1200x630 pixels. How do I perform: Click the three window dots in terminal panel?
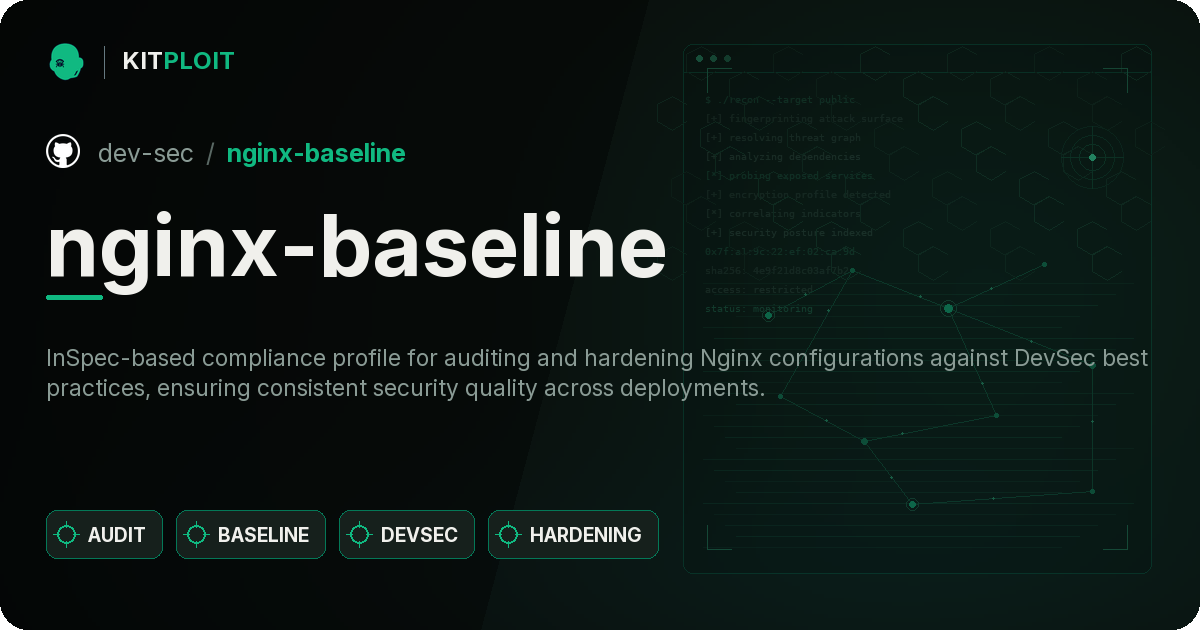click(713, 59)
